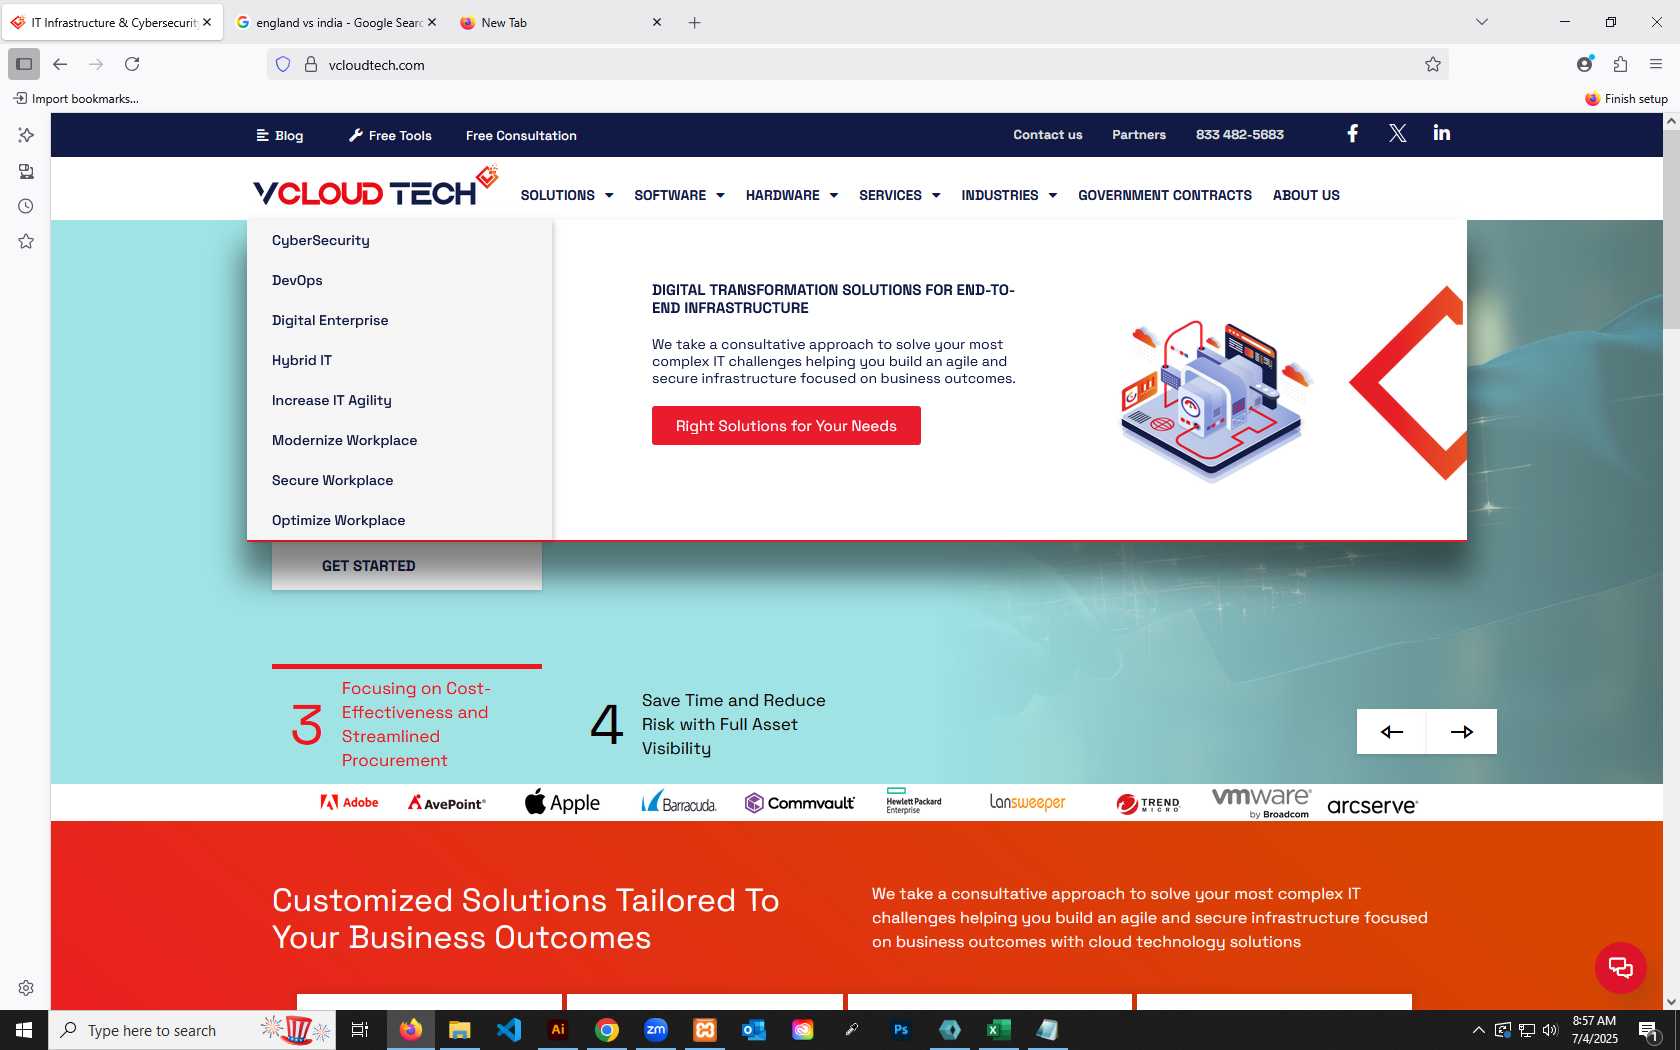Expand the Hardware dropdown menu
The height and width of the screenshot is (1050, 1680).
[x=792, y=196]
